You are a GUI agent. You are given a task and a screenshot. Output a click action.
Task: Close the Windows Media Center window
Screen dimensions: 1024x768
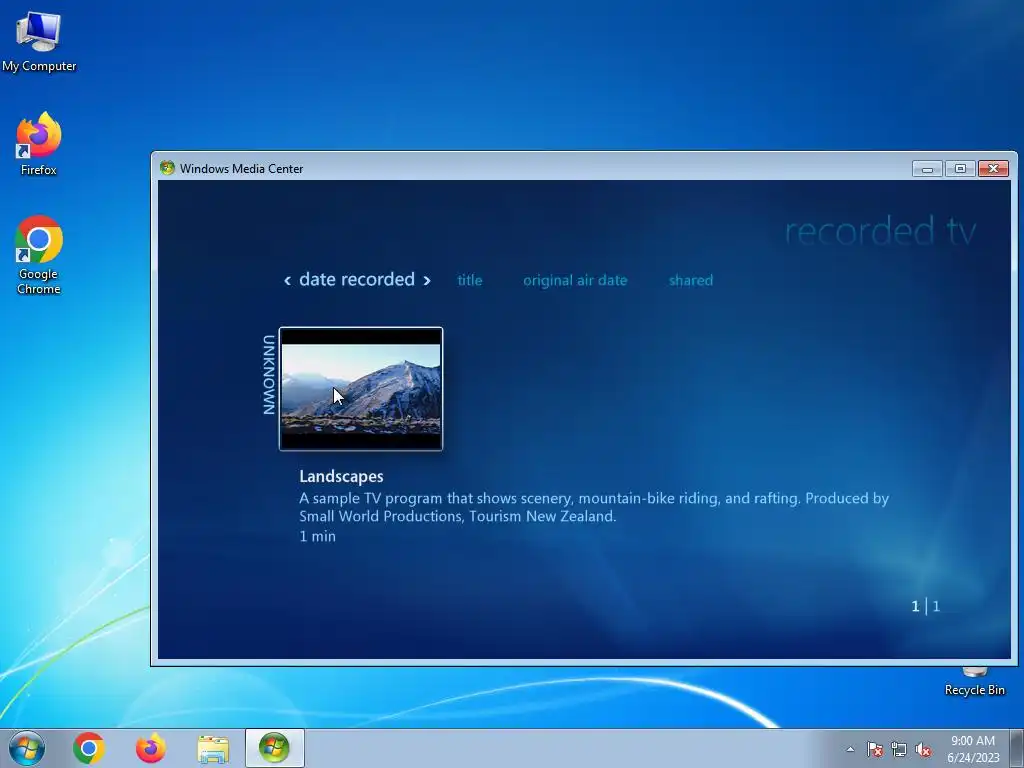[993, 168]
